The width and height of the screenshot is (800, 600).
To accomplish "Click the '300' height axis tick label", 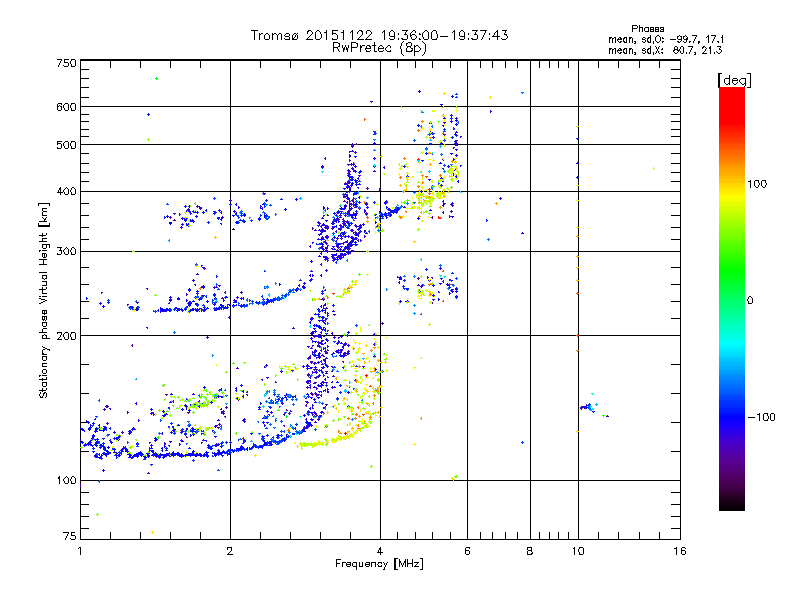I will (x=67, y=252).
